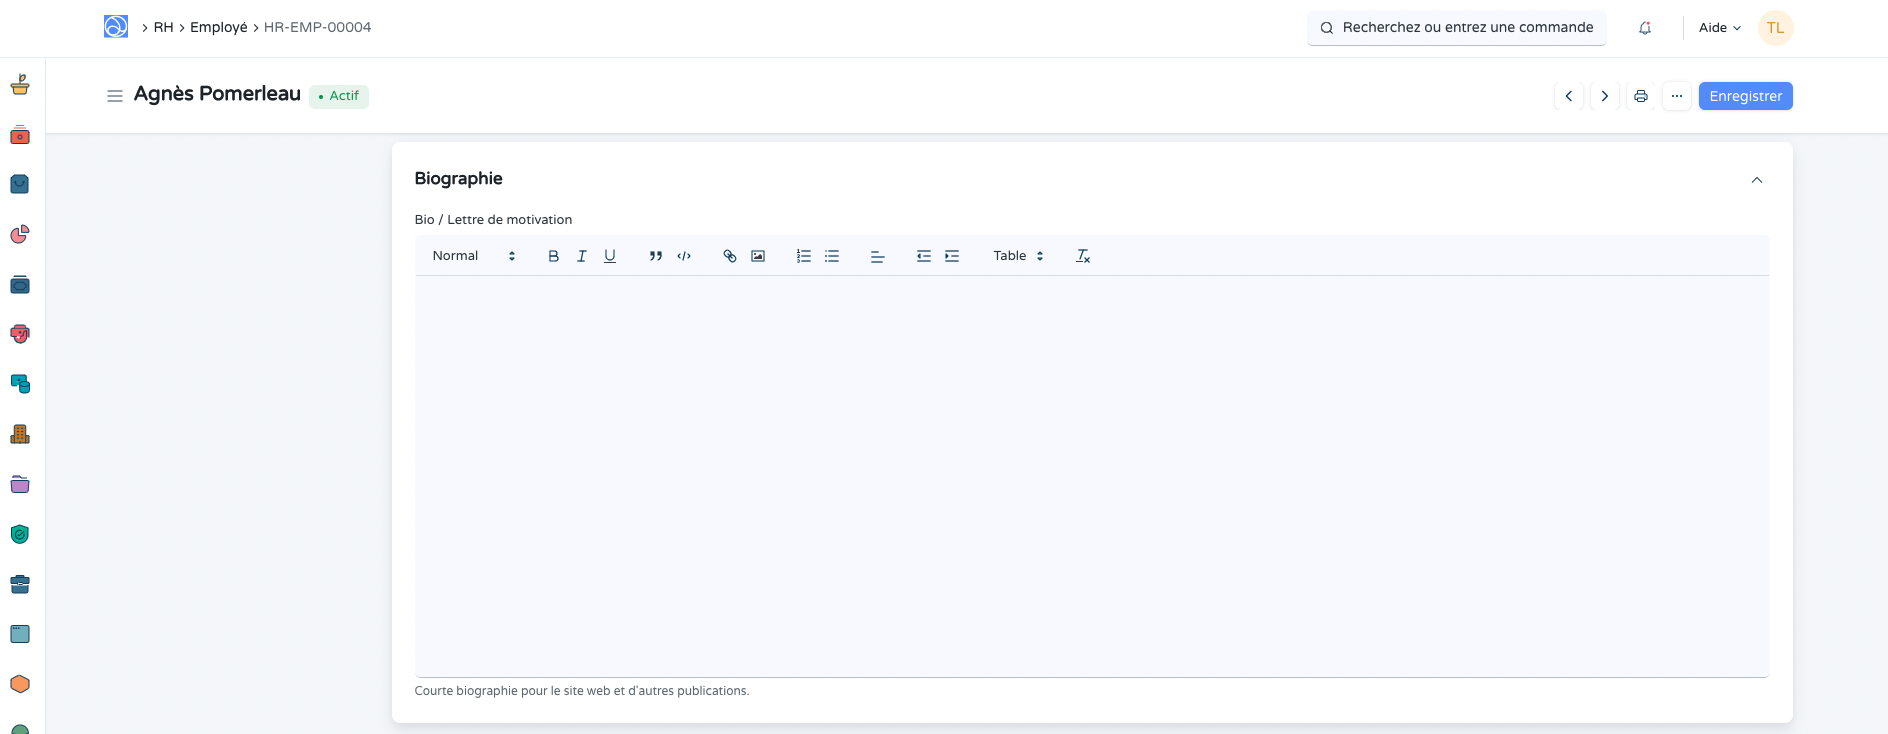Open the orange hexagon sidebar icon
The height and width of the screenshot is (734, 1888).
[x=20, y=684]
